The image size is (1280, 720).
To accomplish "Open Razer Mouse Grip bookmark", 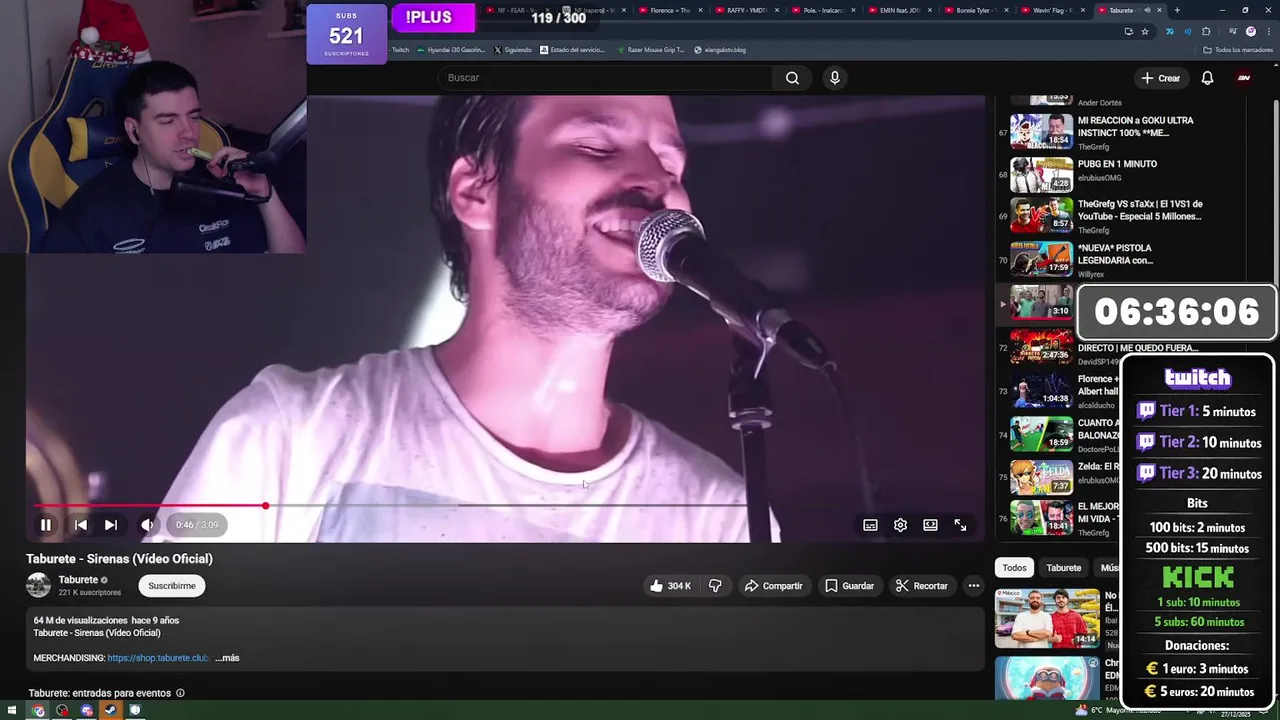I will click(651, 50).
